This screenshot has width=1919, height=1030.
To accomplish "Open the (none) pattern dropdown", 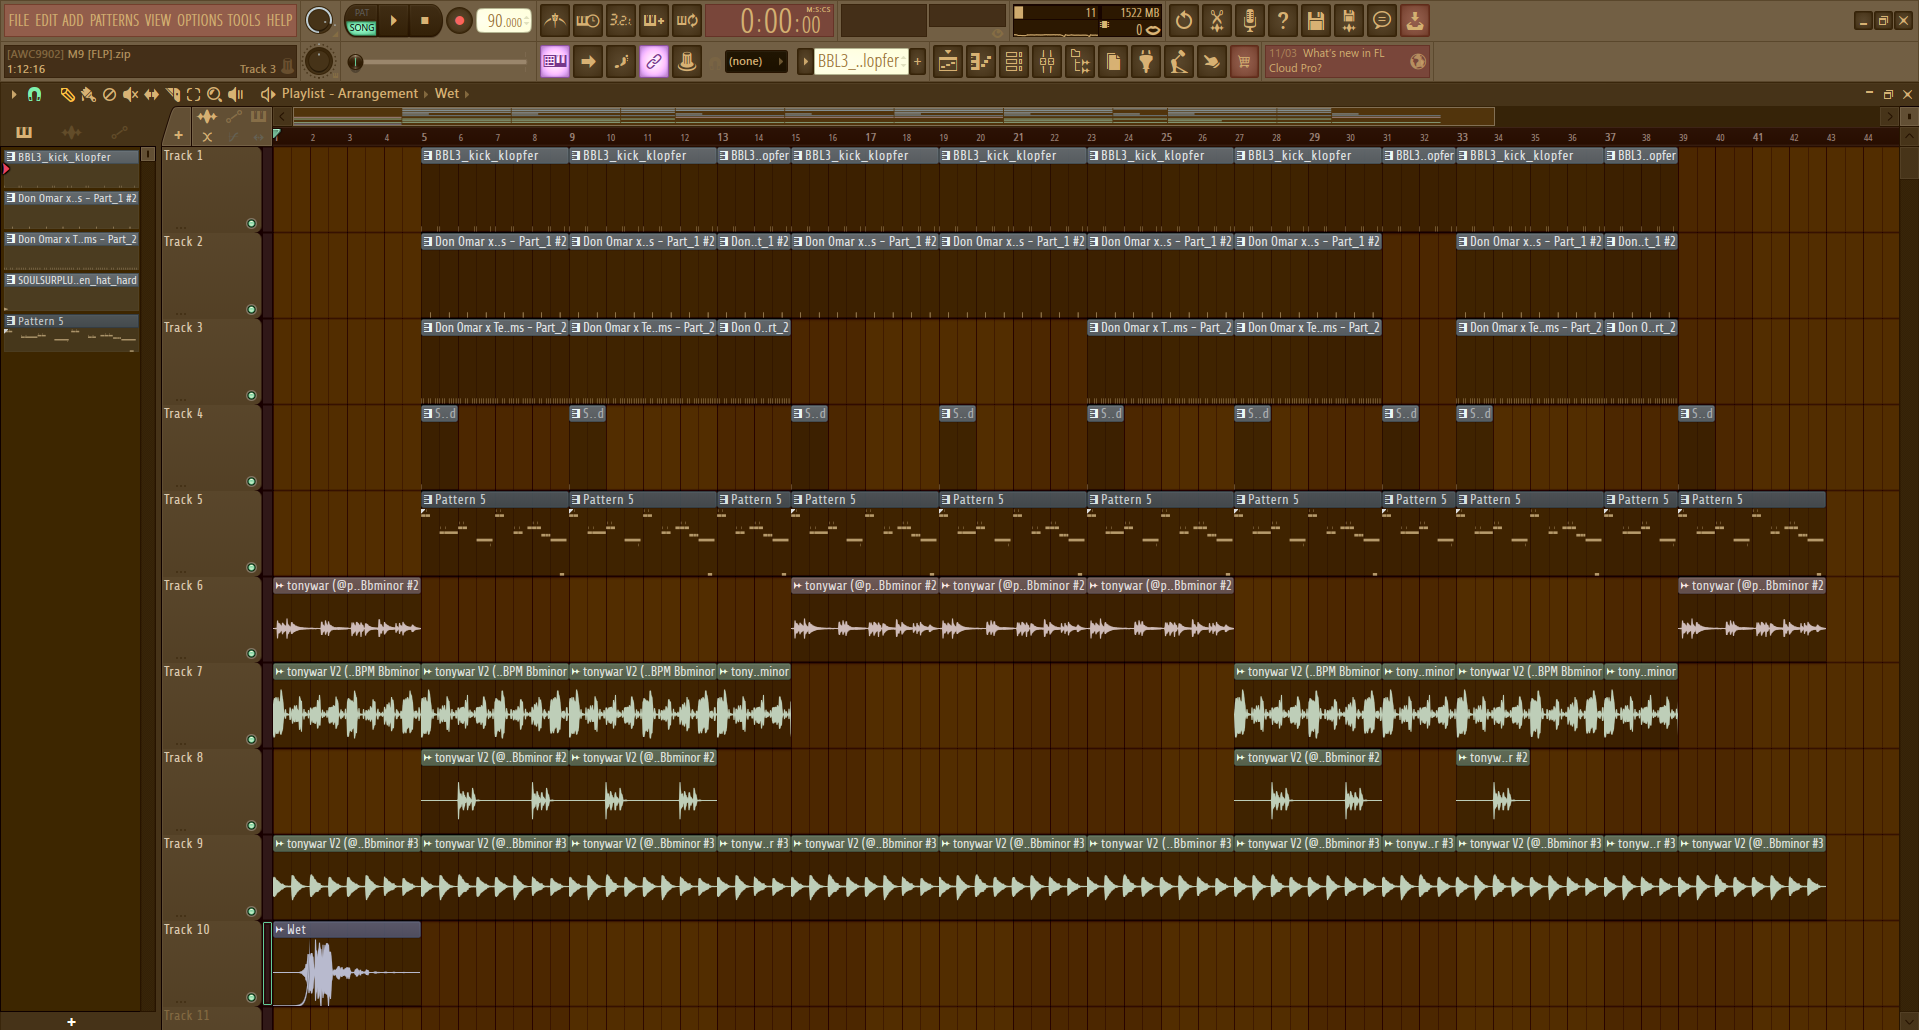I will point(757,62).
